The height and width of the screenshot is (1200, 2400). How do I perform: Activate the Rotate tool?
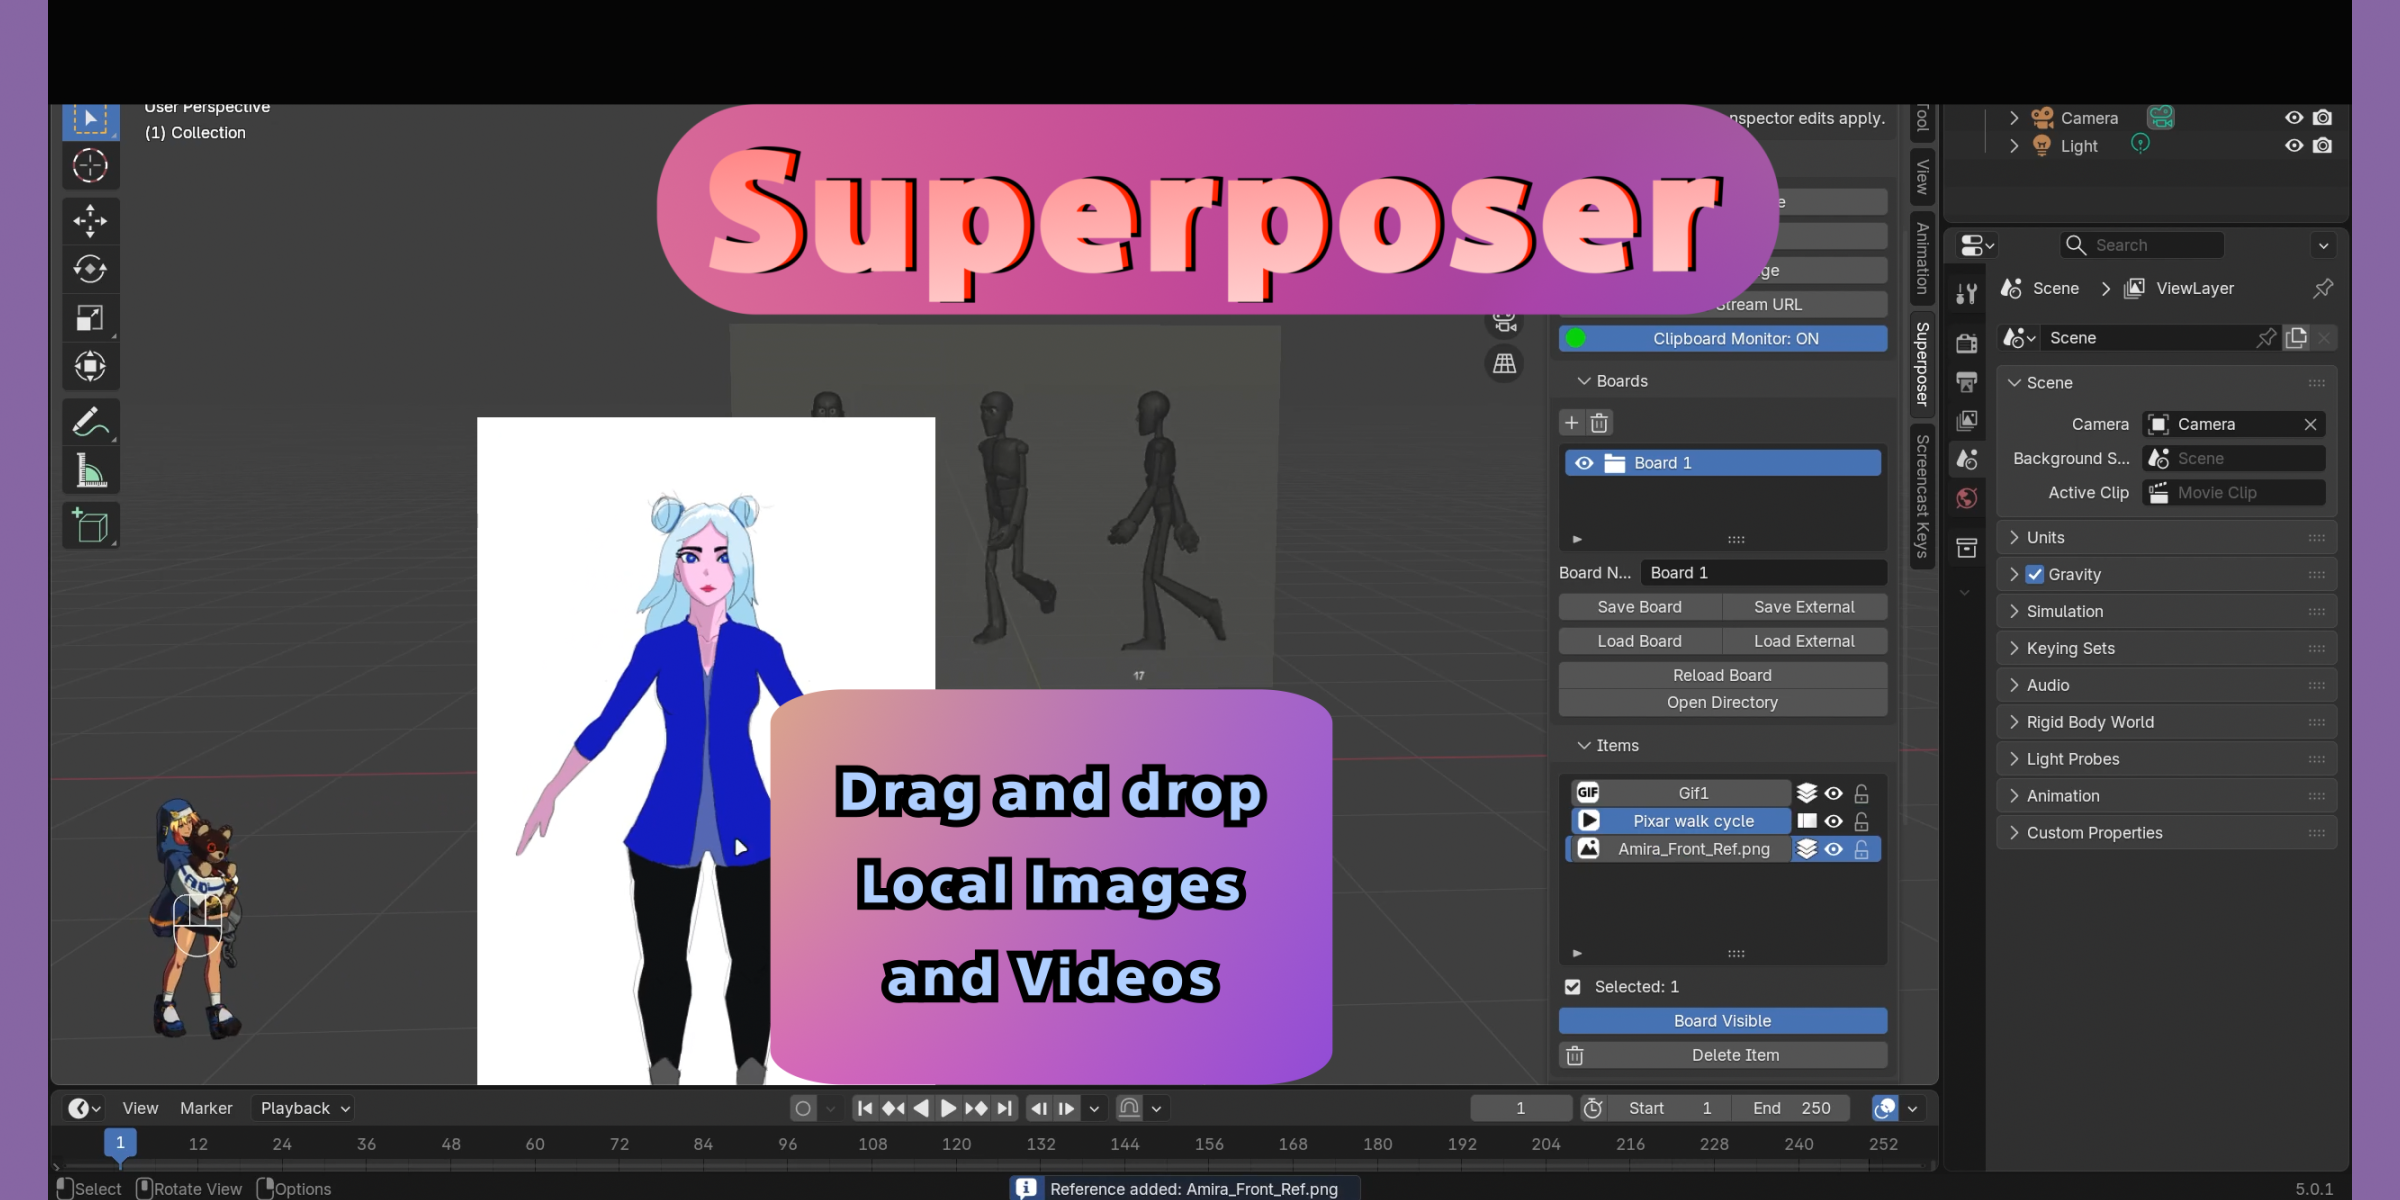coord(90,269)
